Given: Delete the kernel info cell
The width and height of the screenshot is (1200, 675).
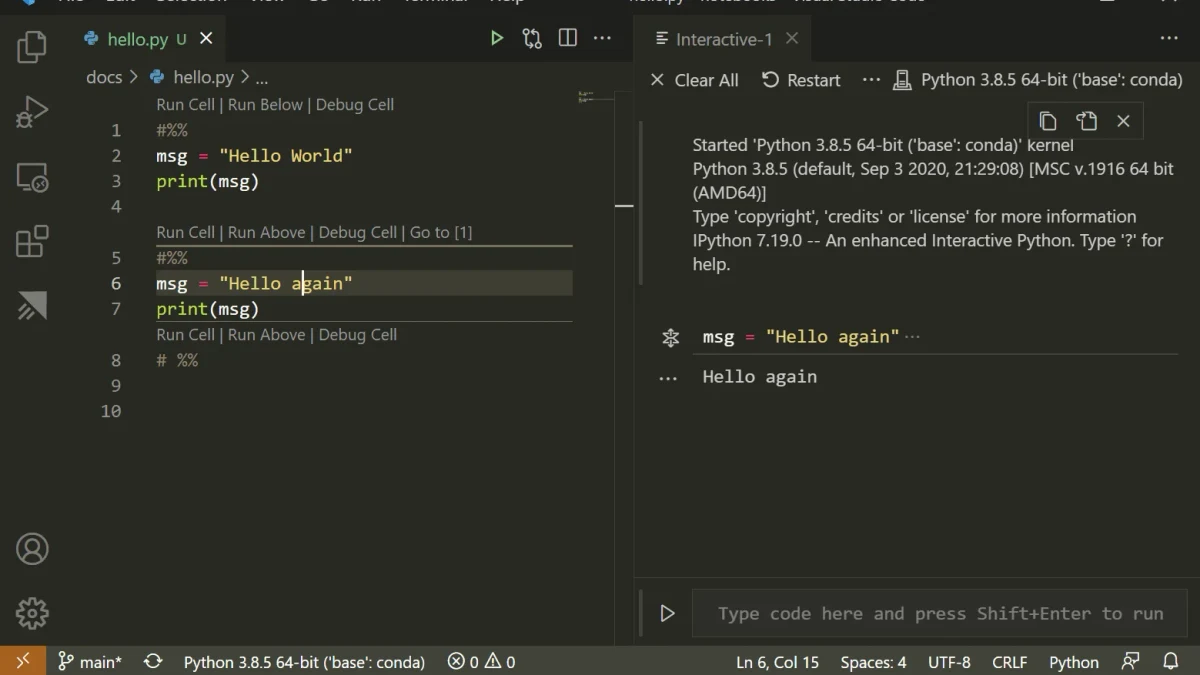Looking at the screenshot, I should pyautogui.click(x=1123, y=121).
